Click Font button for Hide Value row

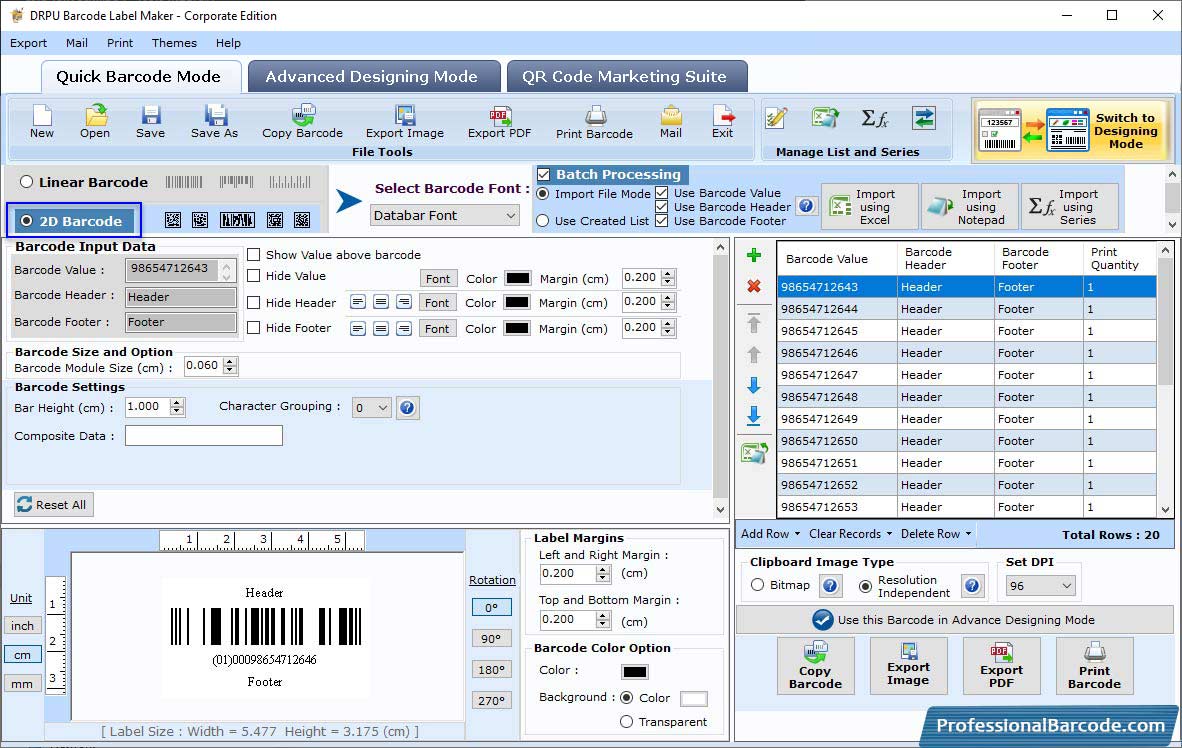[x=437, y=279]
